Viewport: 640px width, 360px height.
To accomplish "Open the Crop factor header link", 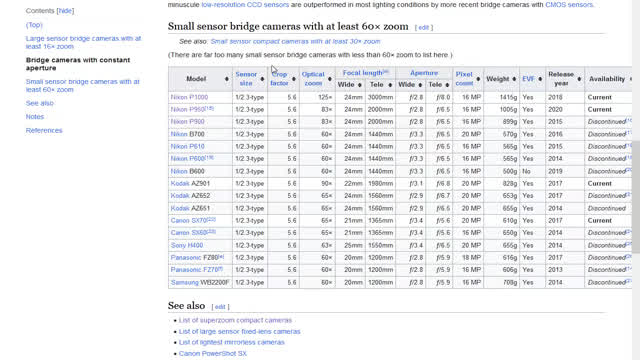I will pyautogui.click(x=280, y=79).
